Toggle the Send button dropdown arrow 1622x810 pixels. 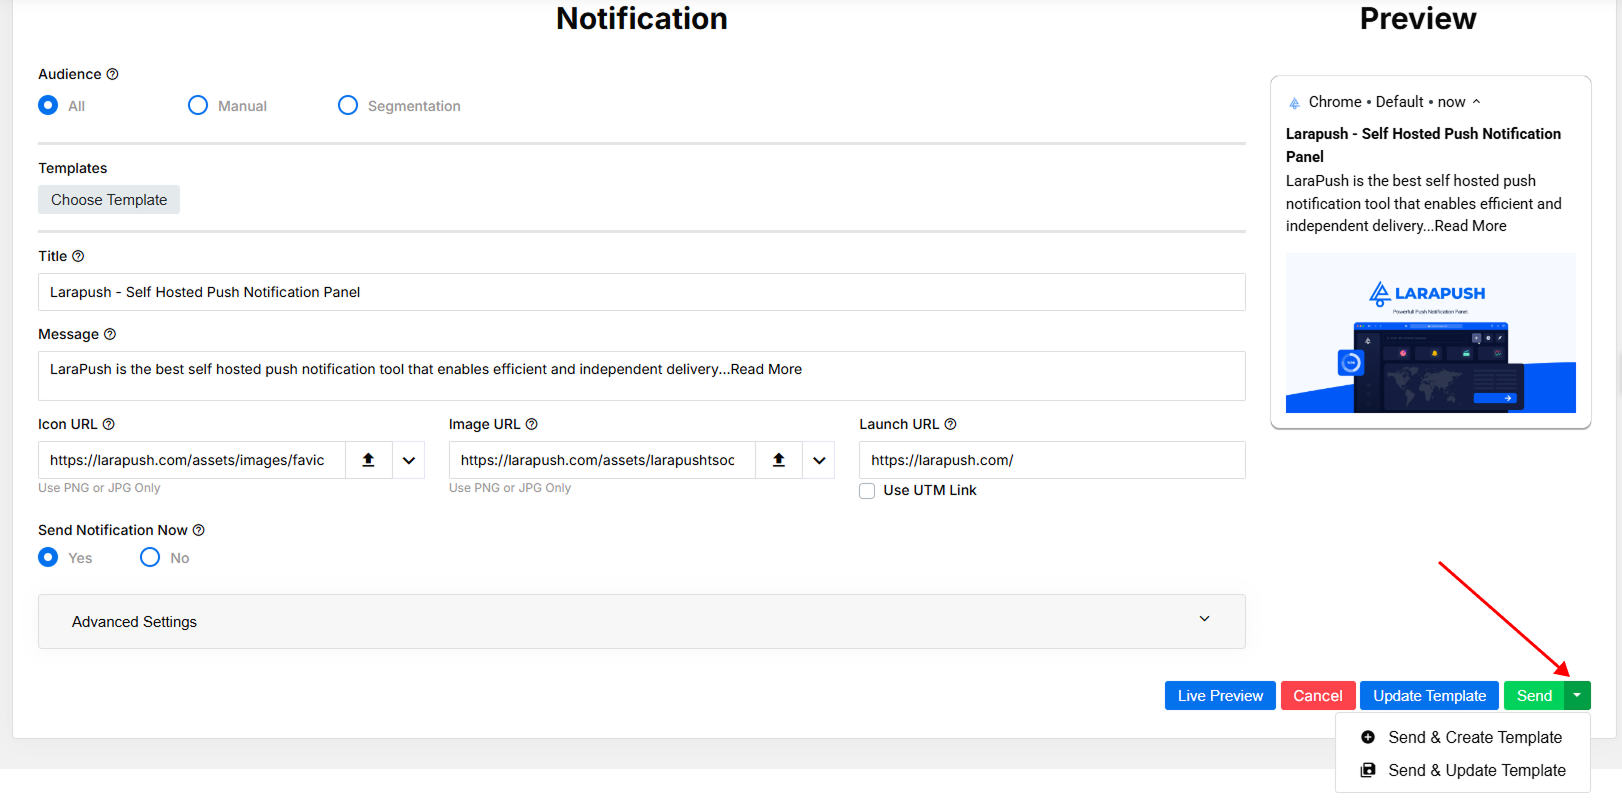pos(1577,696)
